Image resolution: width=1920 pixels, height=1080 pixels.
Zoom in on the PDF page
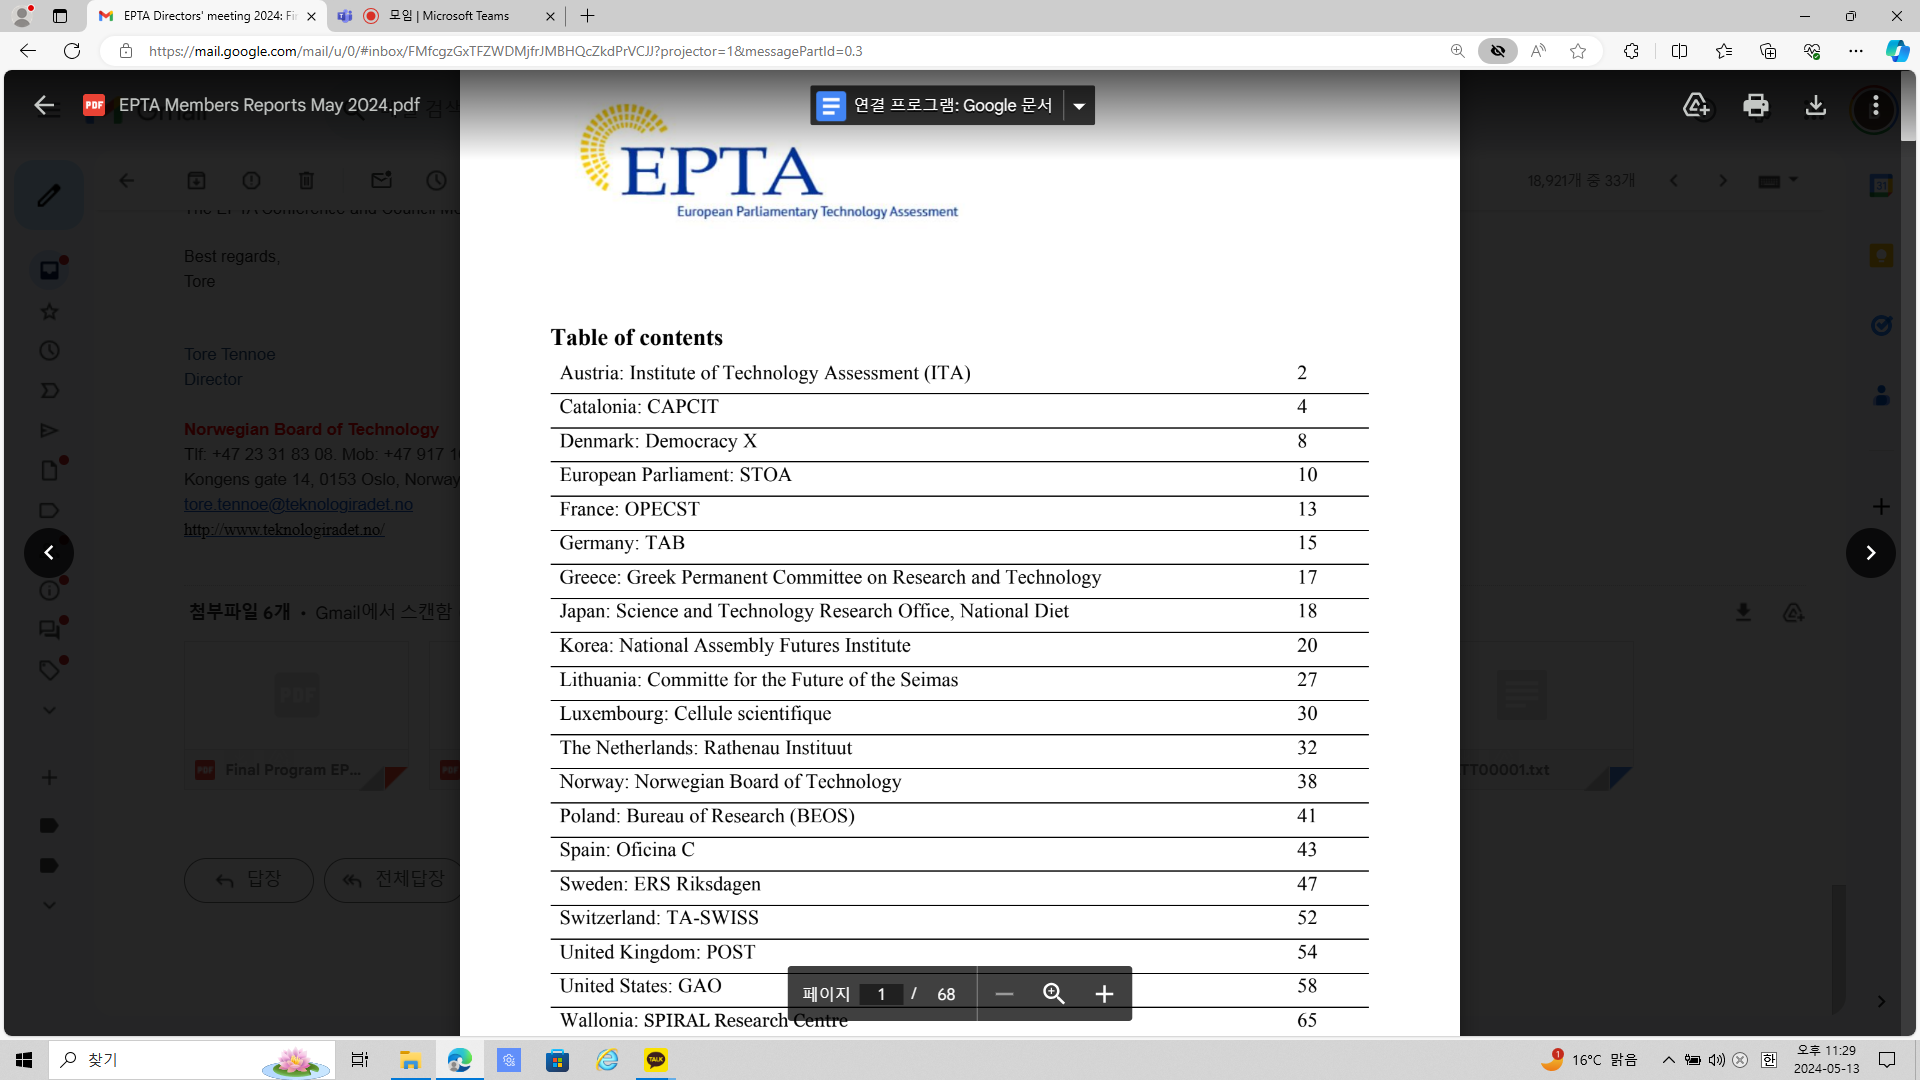tap(1104, 994)
